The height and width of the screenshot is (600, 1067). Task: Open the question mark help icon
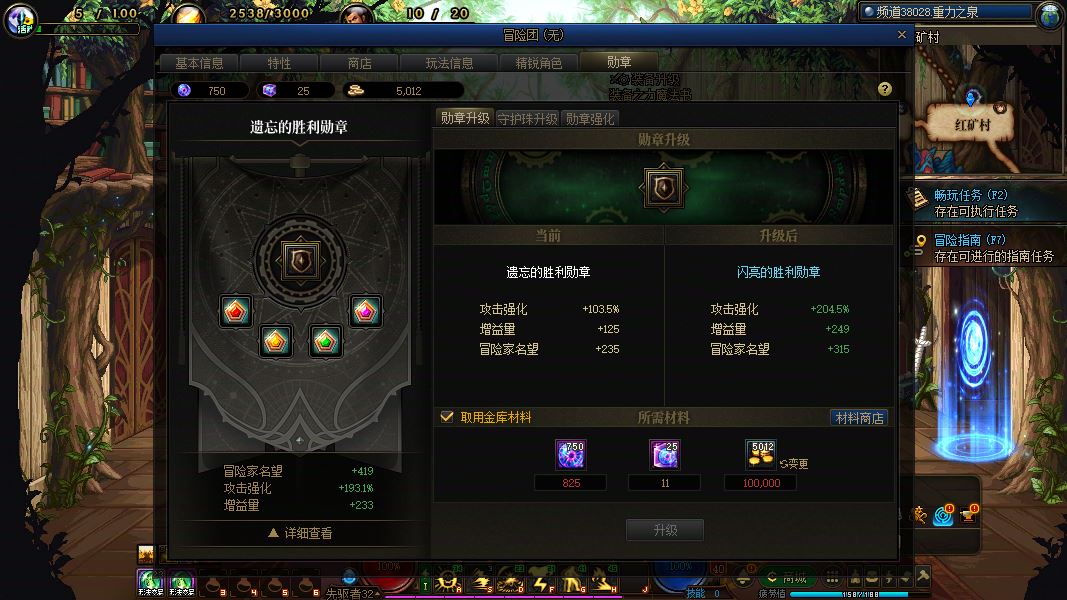(x=885, y=89)
